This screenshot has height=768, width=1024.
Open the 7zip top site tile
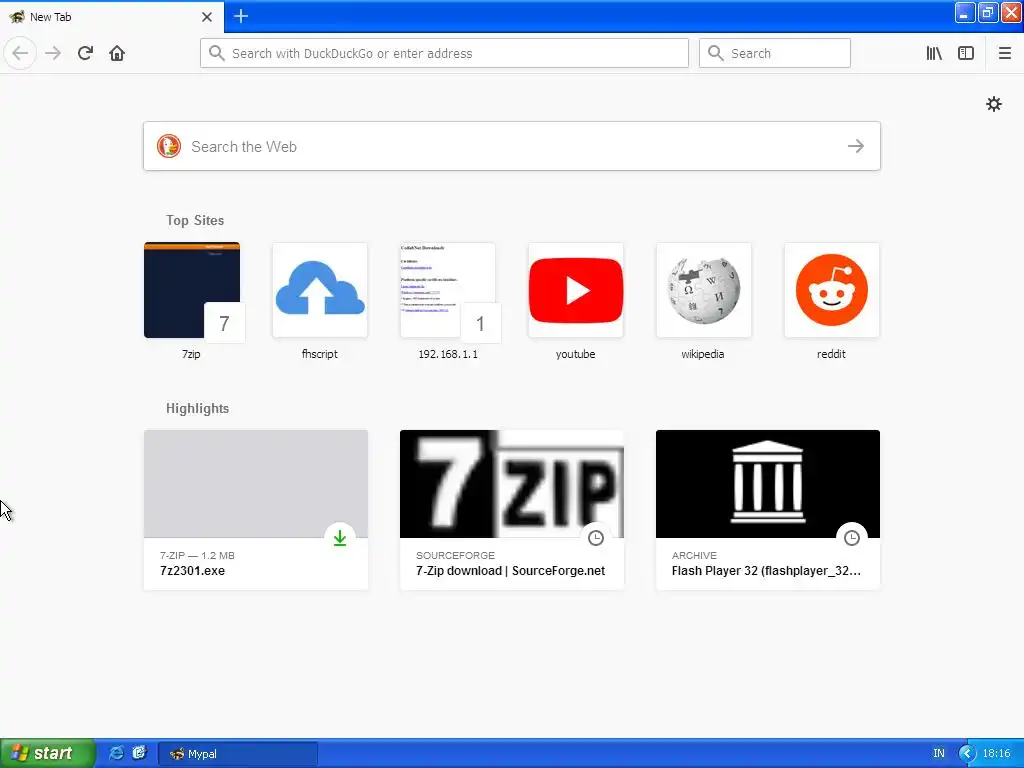[192, 290]
